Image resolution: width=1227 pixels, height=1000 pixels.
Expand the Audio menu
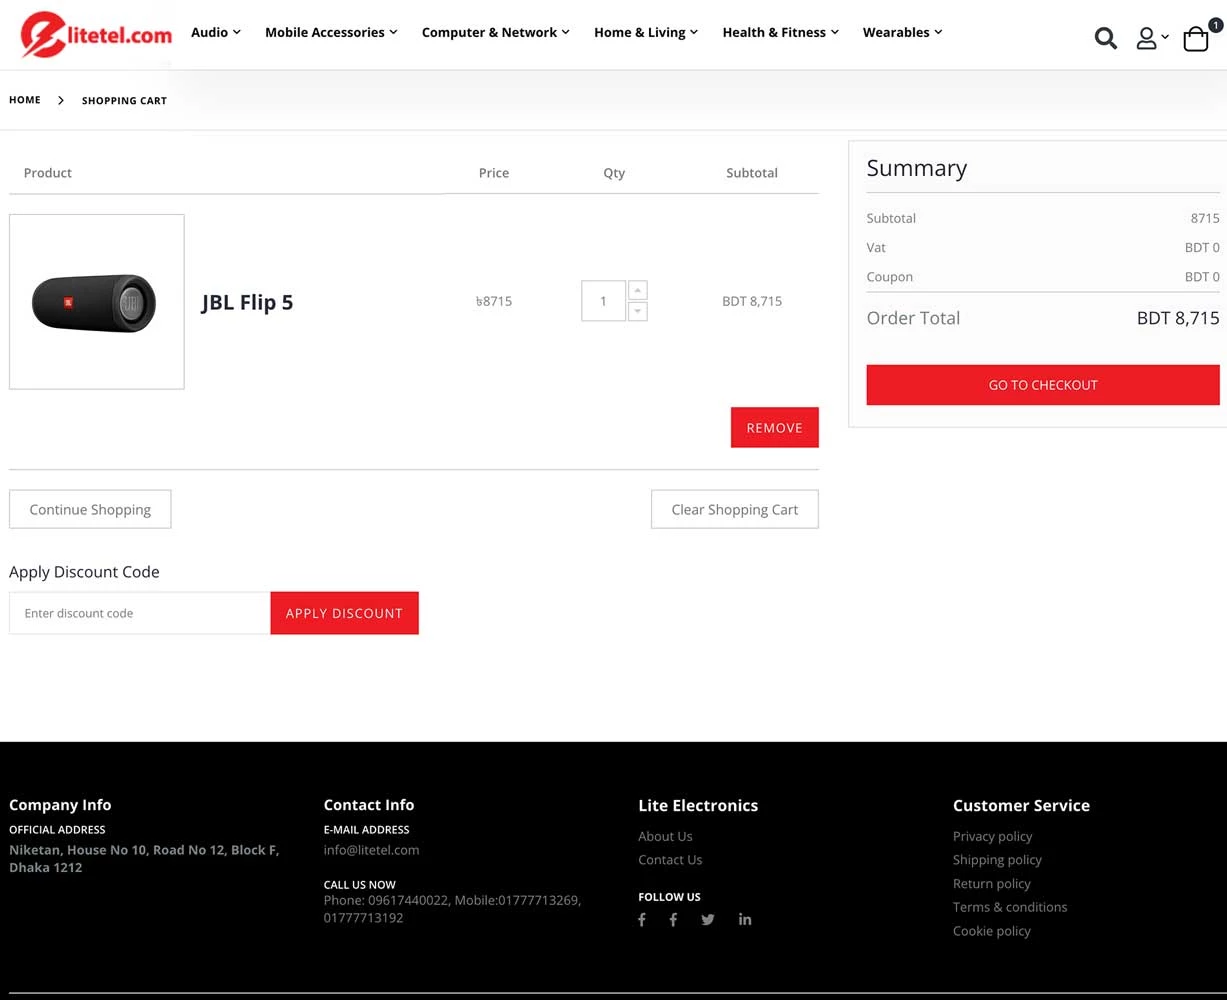[215, 32]
